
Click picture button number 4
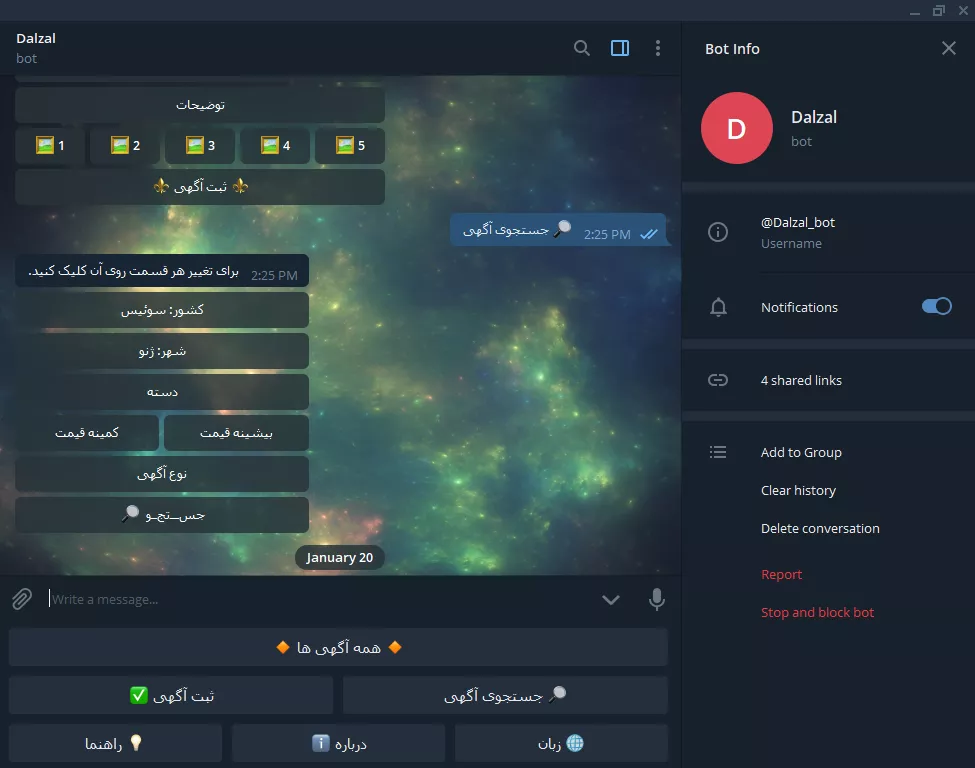tap(275, 146)
